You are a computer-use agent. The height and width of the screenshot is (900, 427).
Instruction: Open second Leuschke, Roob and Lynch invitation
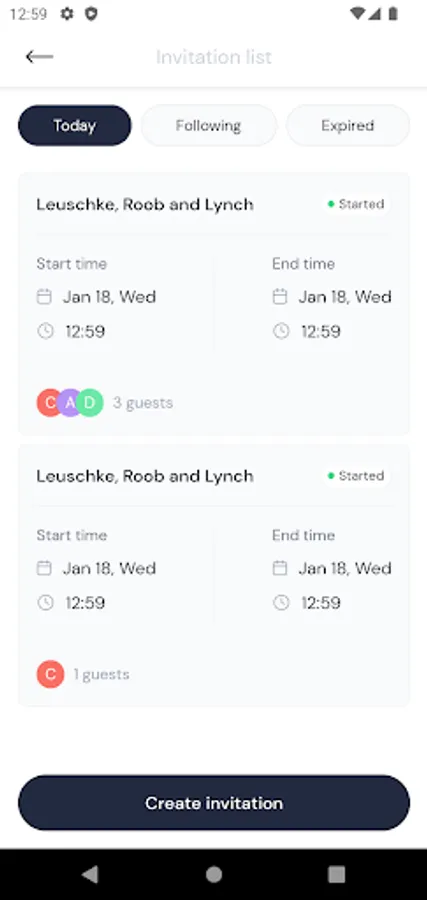[214, 575]
